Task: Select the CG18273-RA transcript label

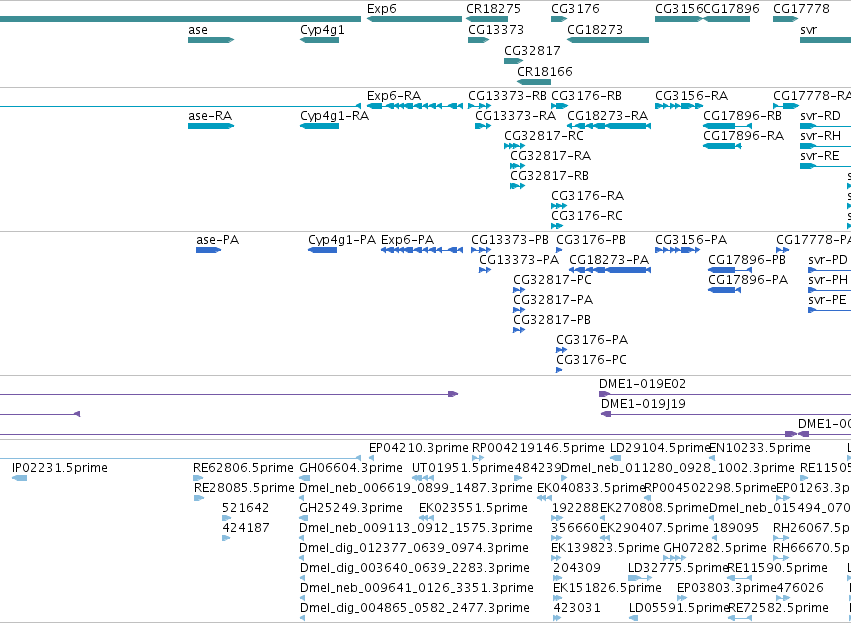Action: [x=607, y=116]
